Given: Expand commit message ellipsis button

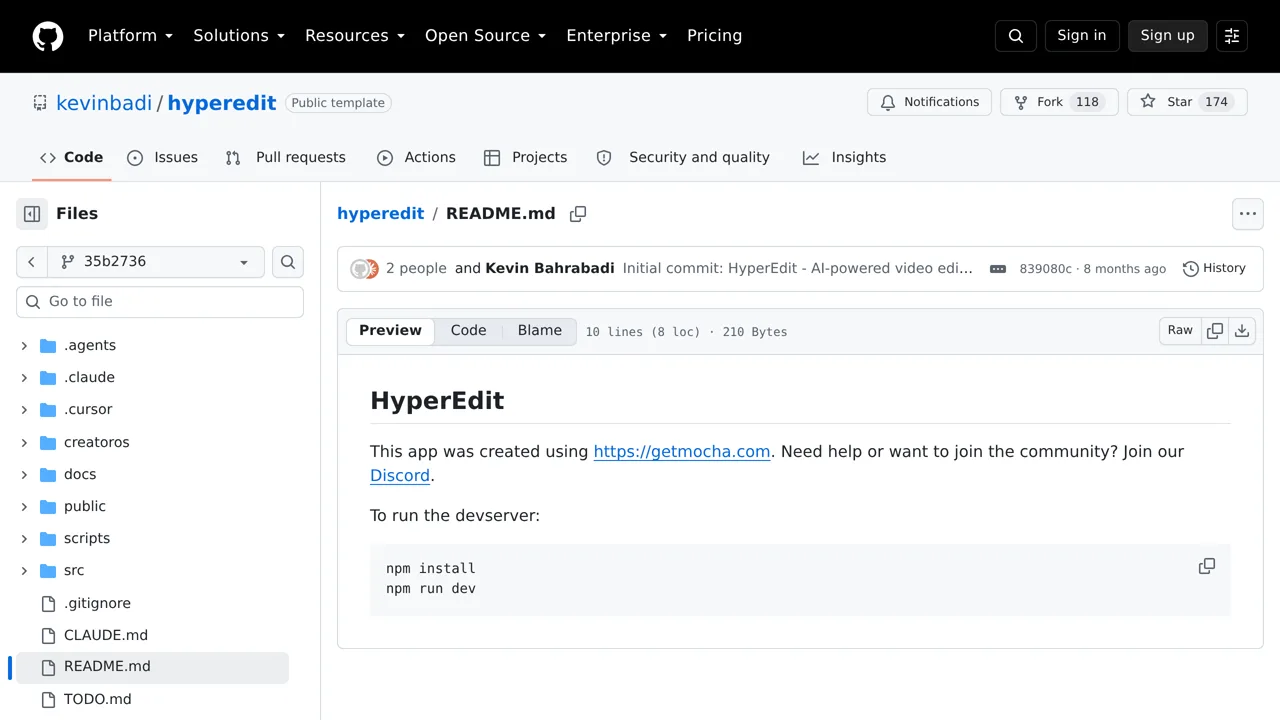Looking at the screenshot, I should point(998,269).
